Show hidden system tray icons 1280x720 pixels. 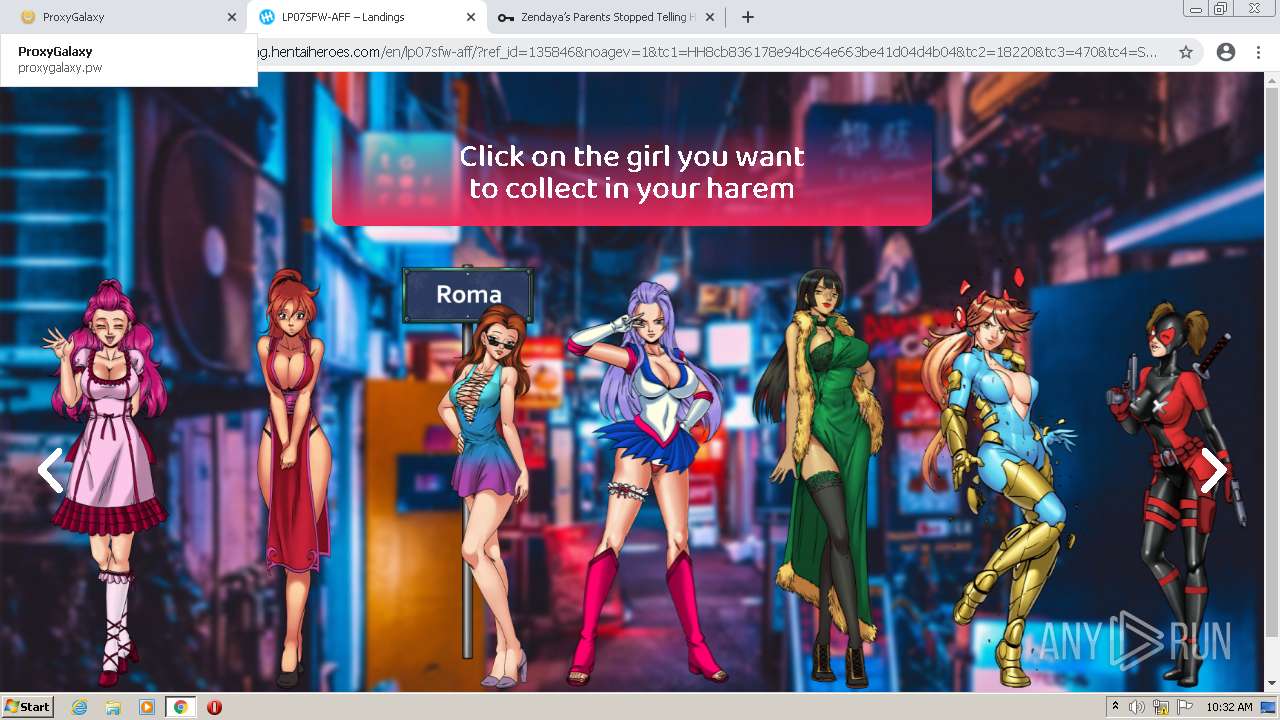(1115, 707)
